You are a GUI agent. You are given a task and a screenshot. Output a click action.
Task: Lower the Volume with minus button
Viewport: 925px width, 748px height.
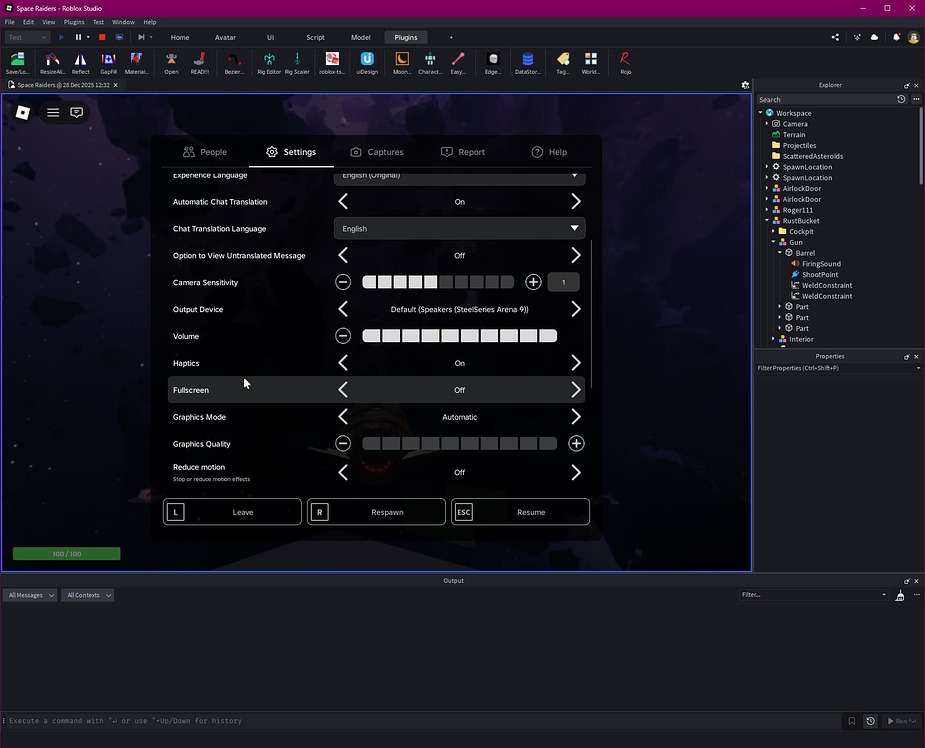[343, 336]
